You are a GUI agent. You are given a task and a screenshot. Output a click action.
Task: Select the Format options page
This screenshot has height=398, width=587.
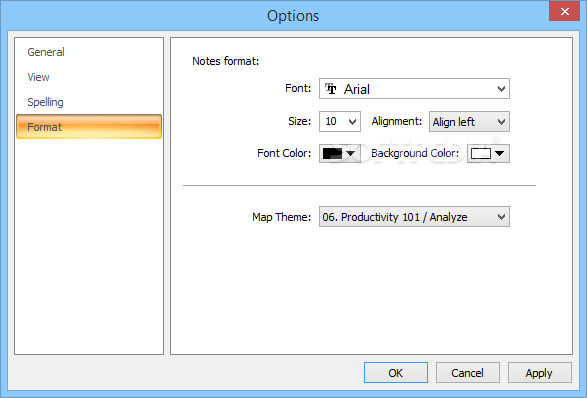(x=89, y=127)
